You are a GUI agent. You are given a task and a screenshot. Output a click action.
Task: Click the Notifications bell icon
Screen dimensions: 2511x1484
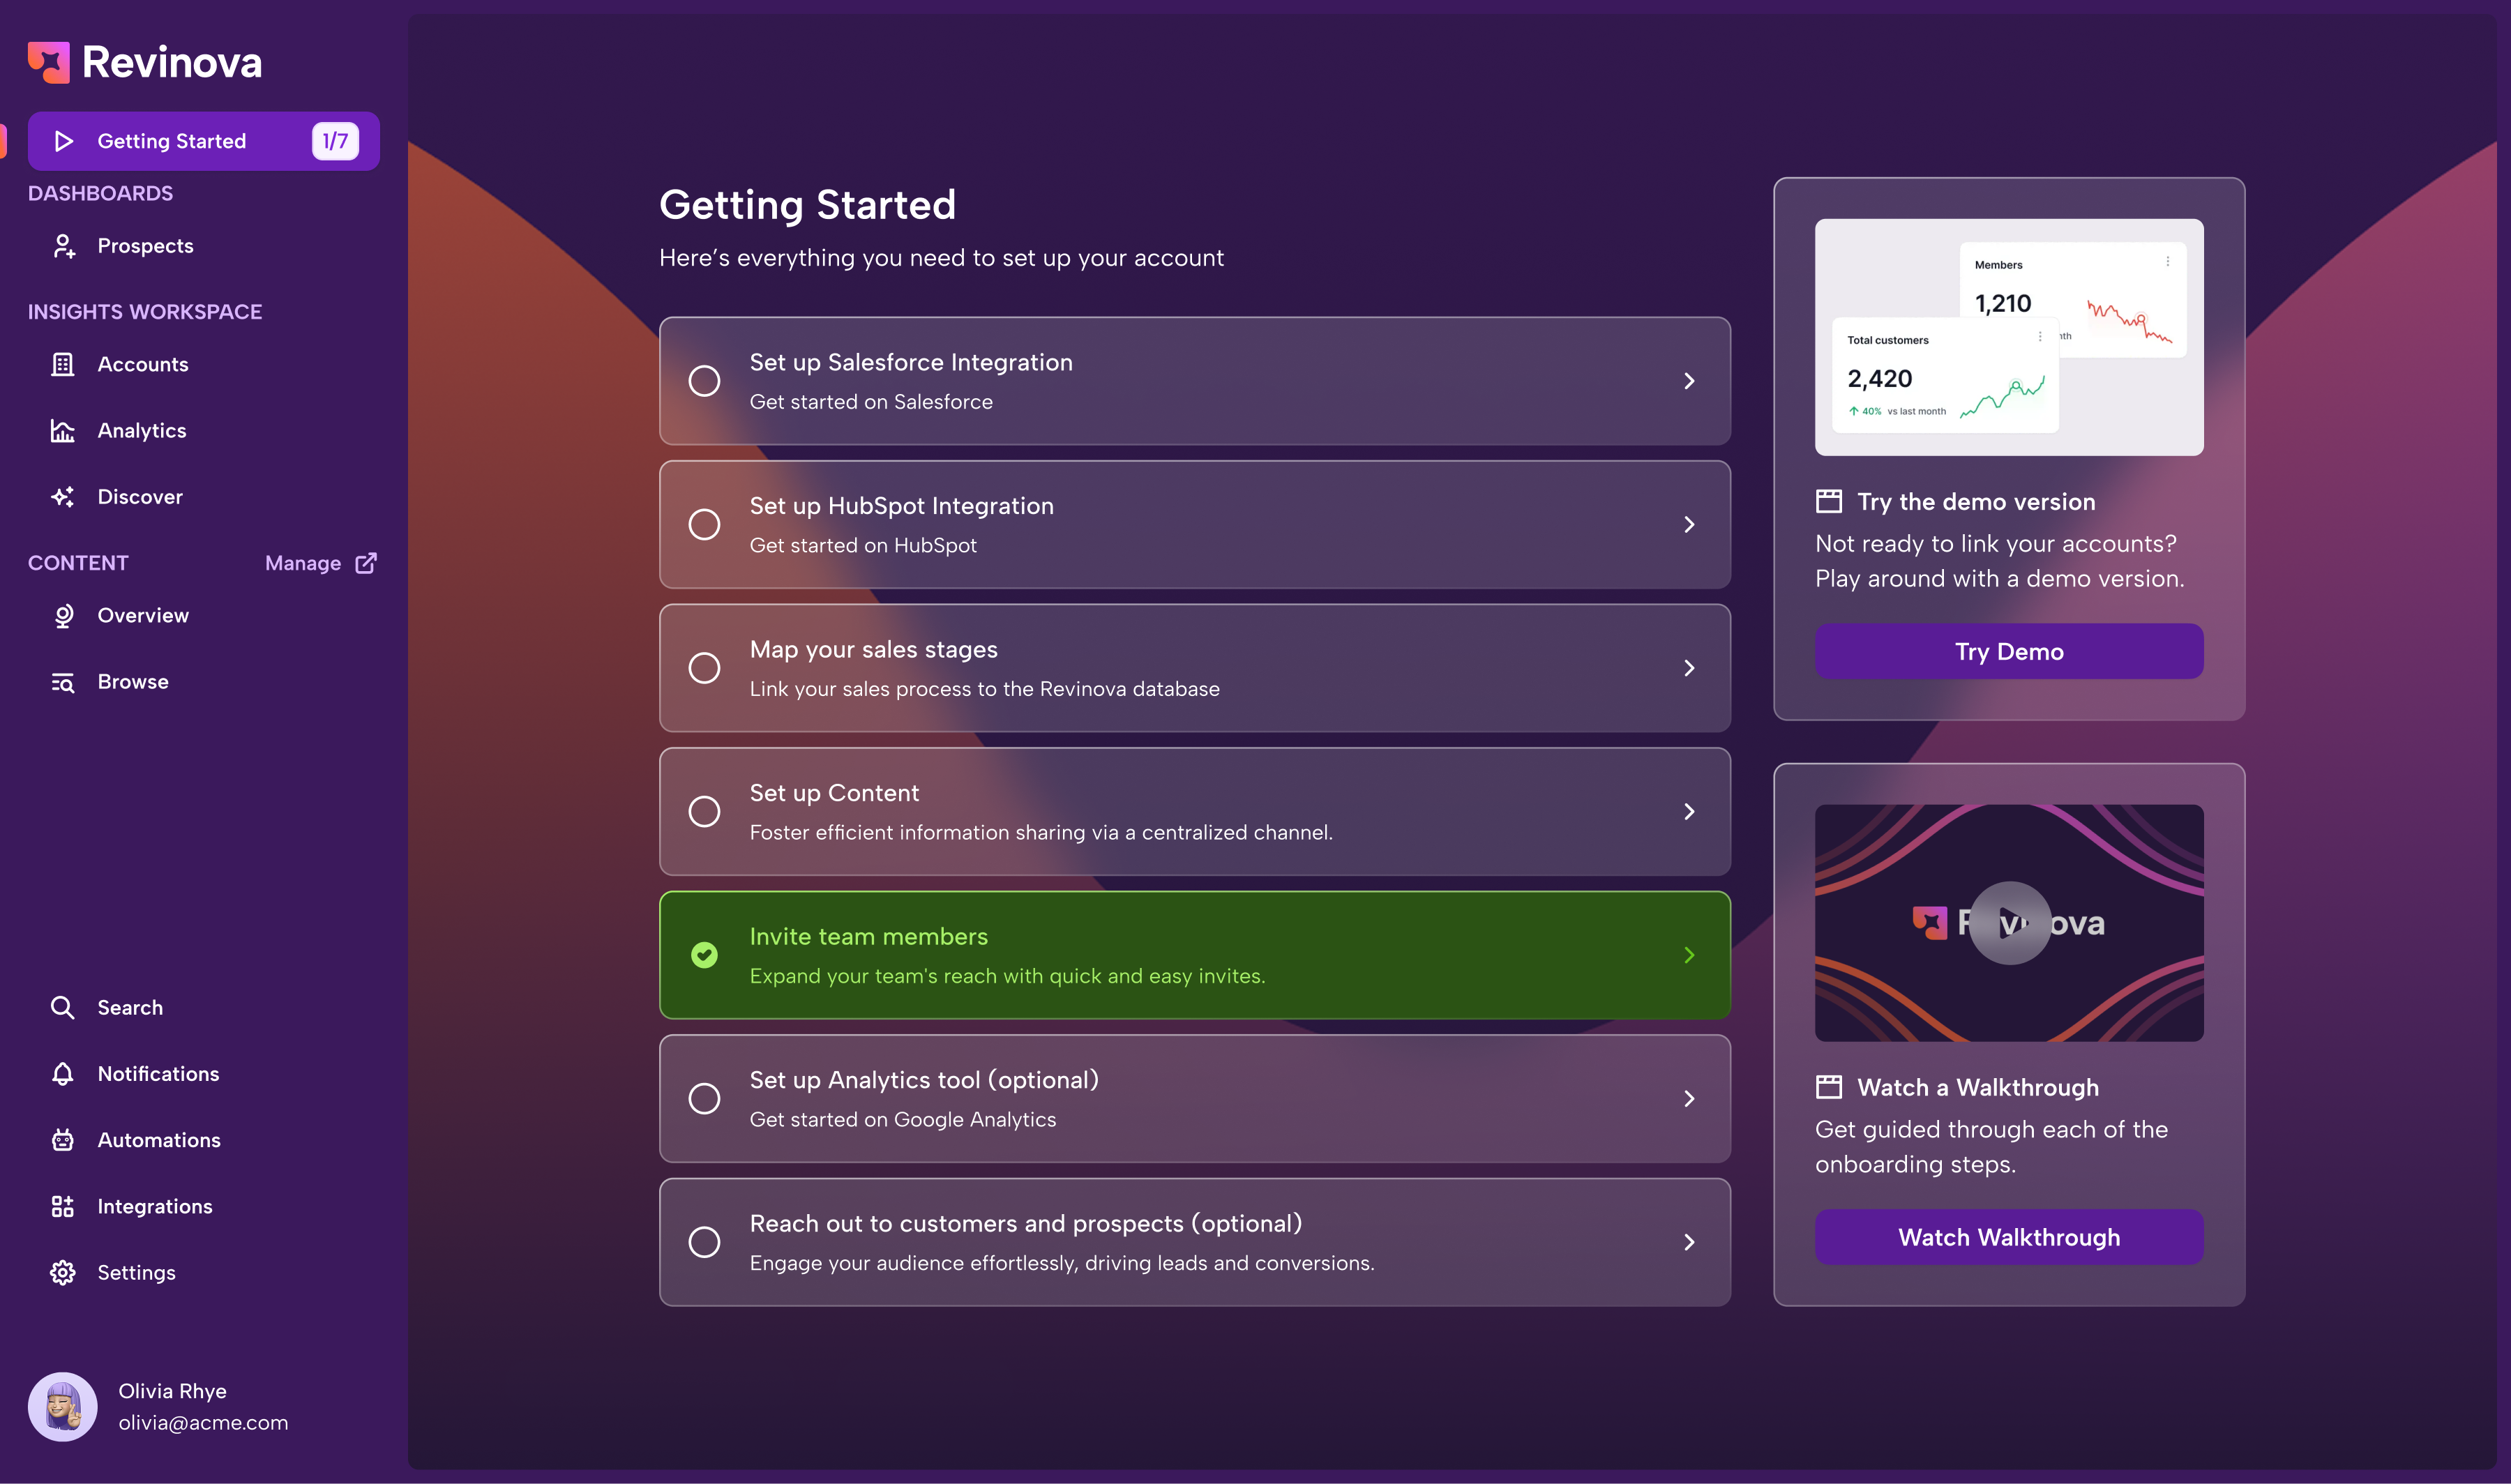63,1074
